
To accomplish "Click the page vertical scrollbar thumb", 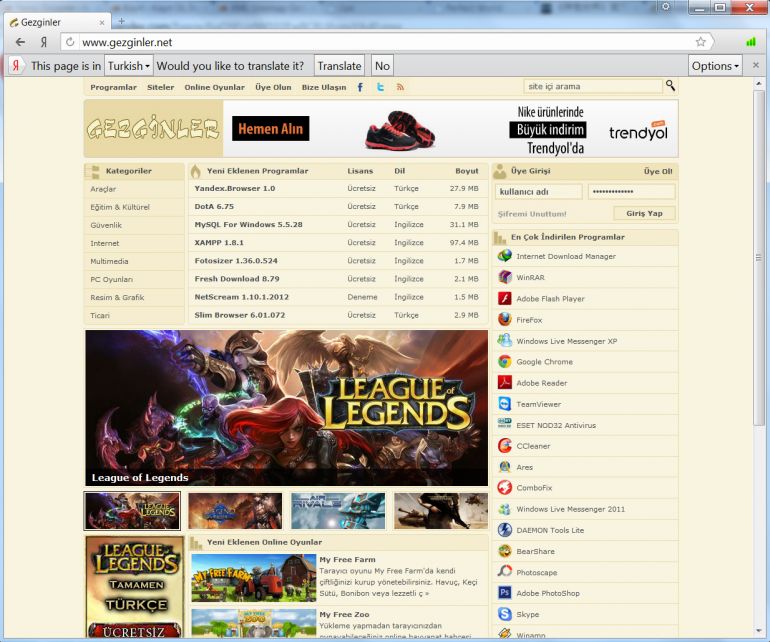I will pos(759,258).
